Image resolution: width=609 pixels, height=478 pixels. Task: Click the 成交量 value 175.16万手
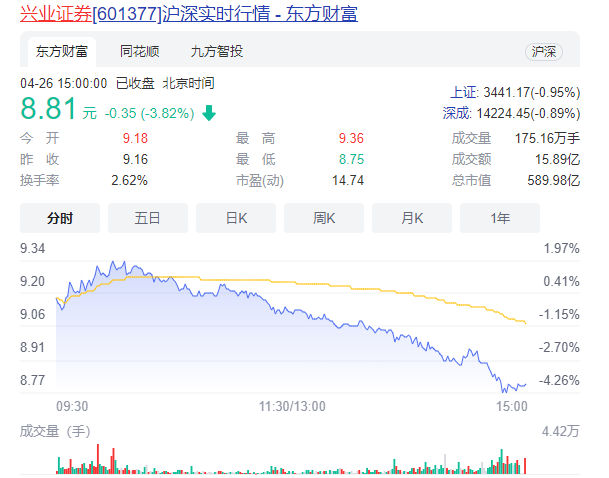coord(547,138)
